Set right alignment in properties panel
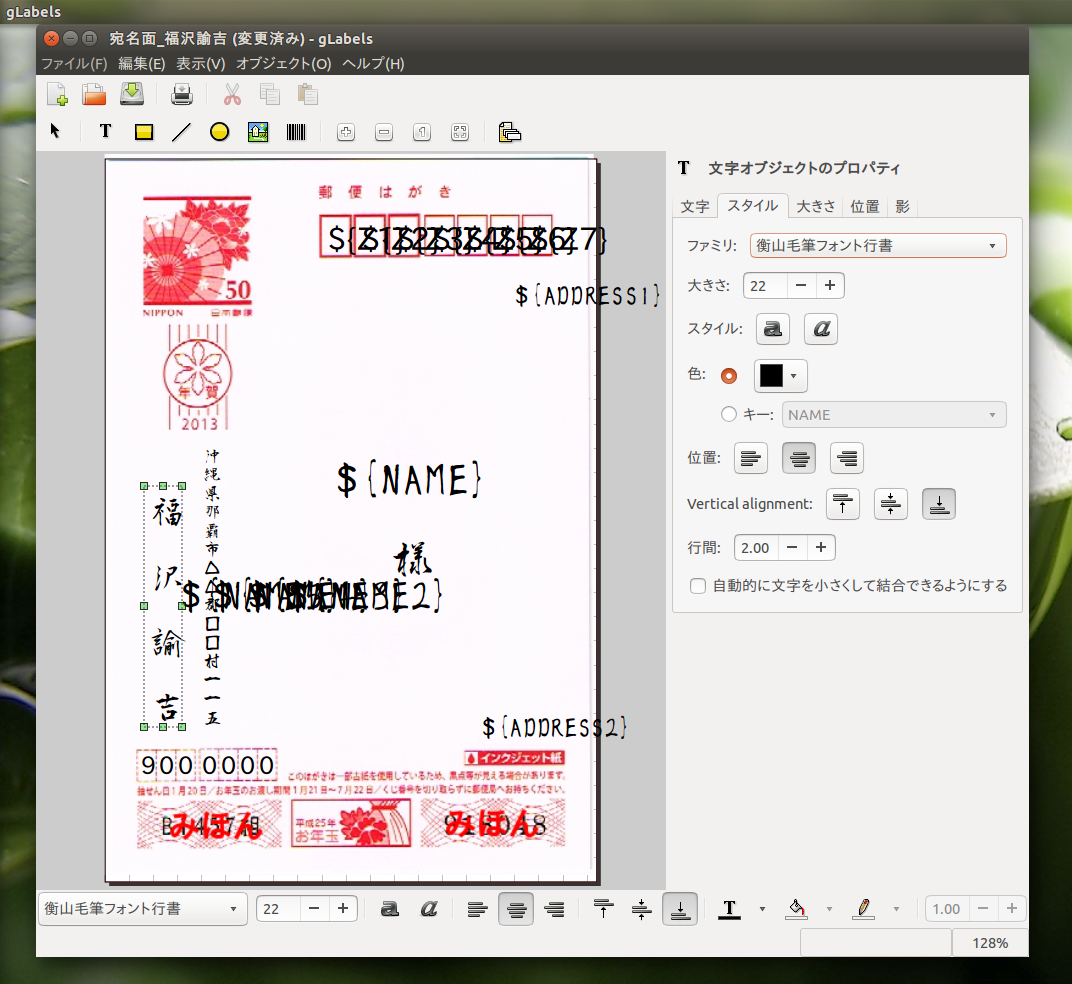This screenshot has width=1072, height=984. 846,459
